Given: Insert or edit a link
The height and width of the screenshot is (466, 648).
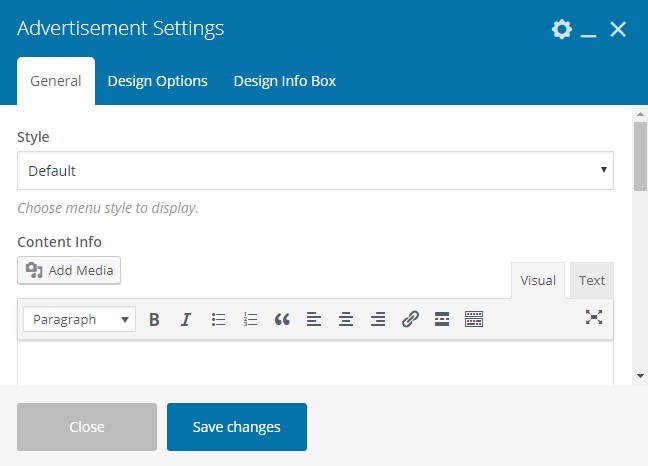Looking at the screenshot, I should [x=410, y=319].
